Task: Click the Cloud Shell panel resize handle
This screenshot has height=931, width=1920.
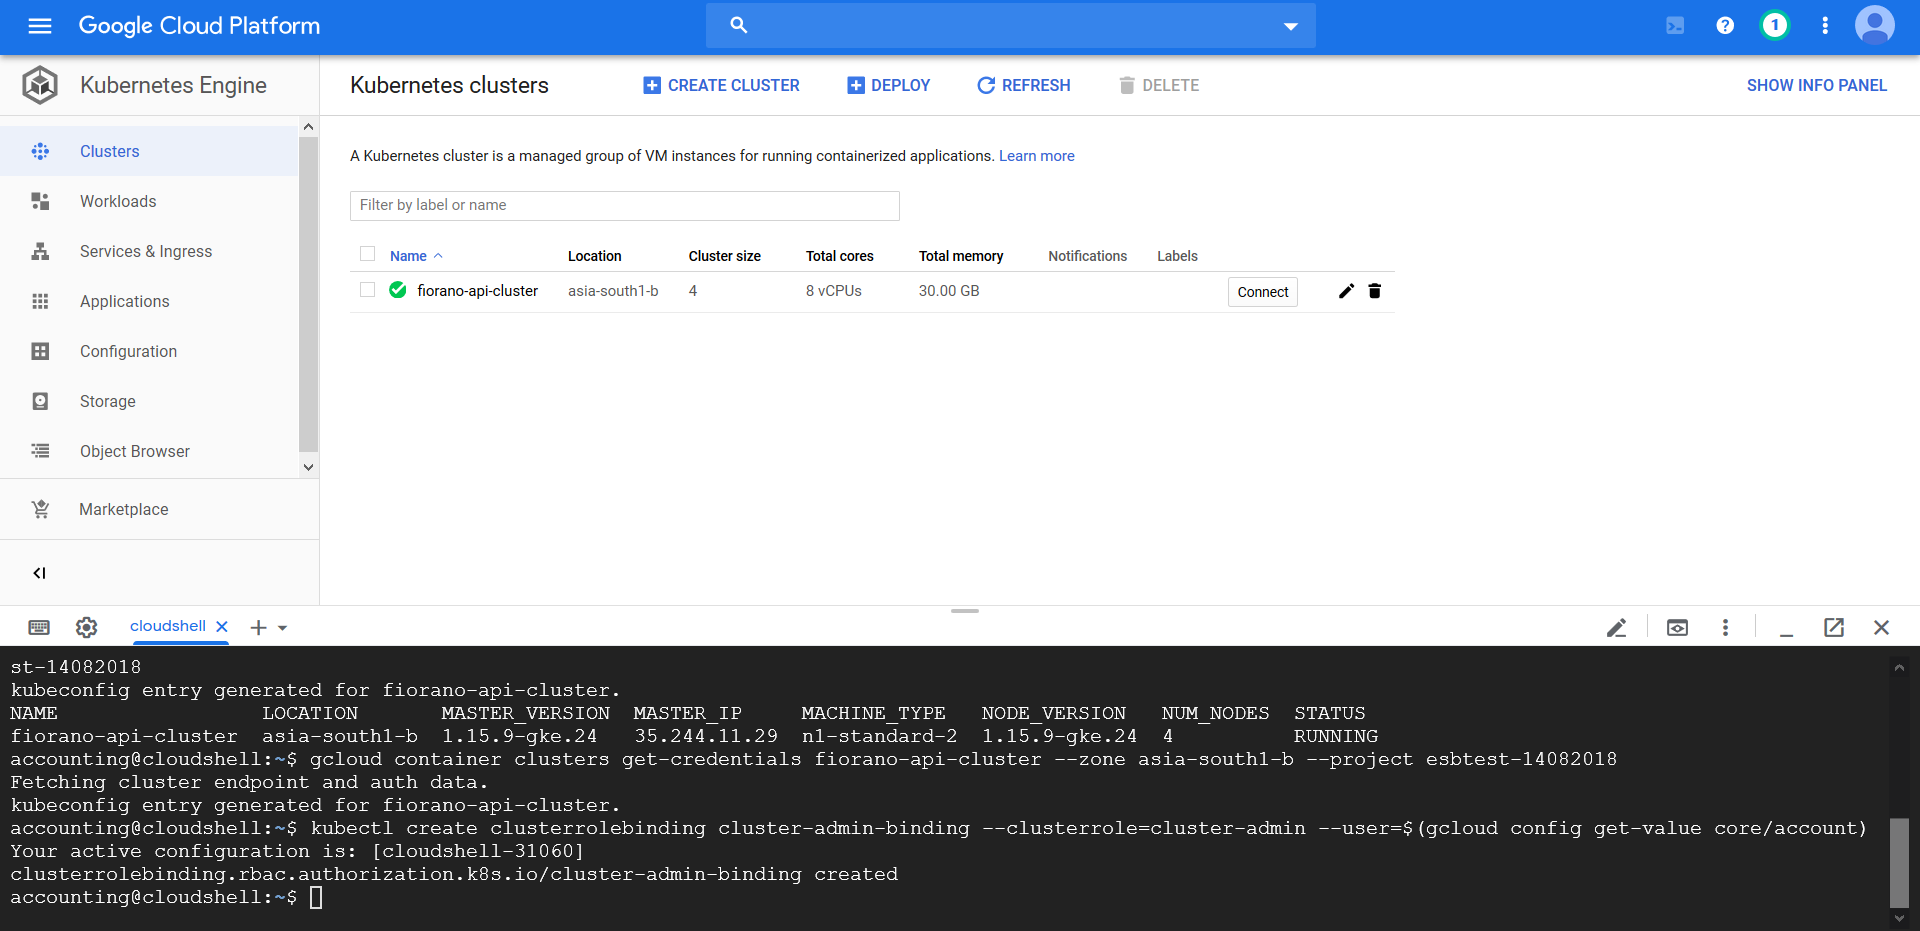Action: (965, 610)
